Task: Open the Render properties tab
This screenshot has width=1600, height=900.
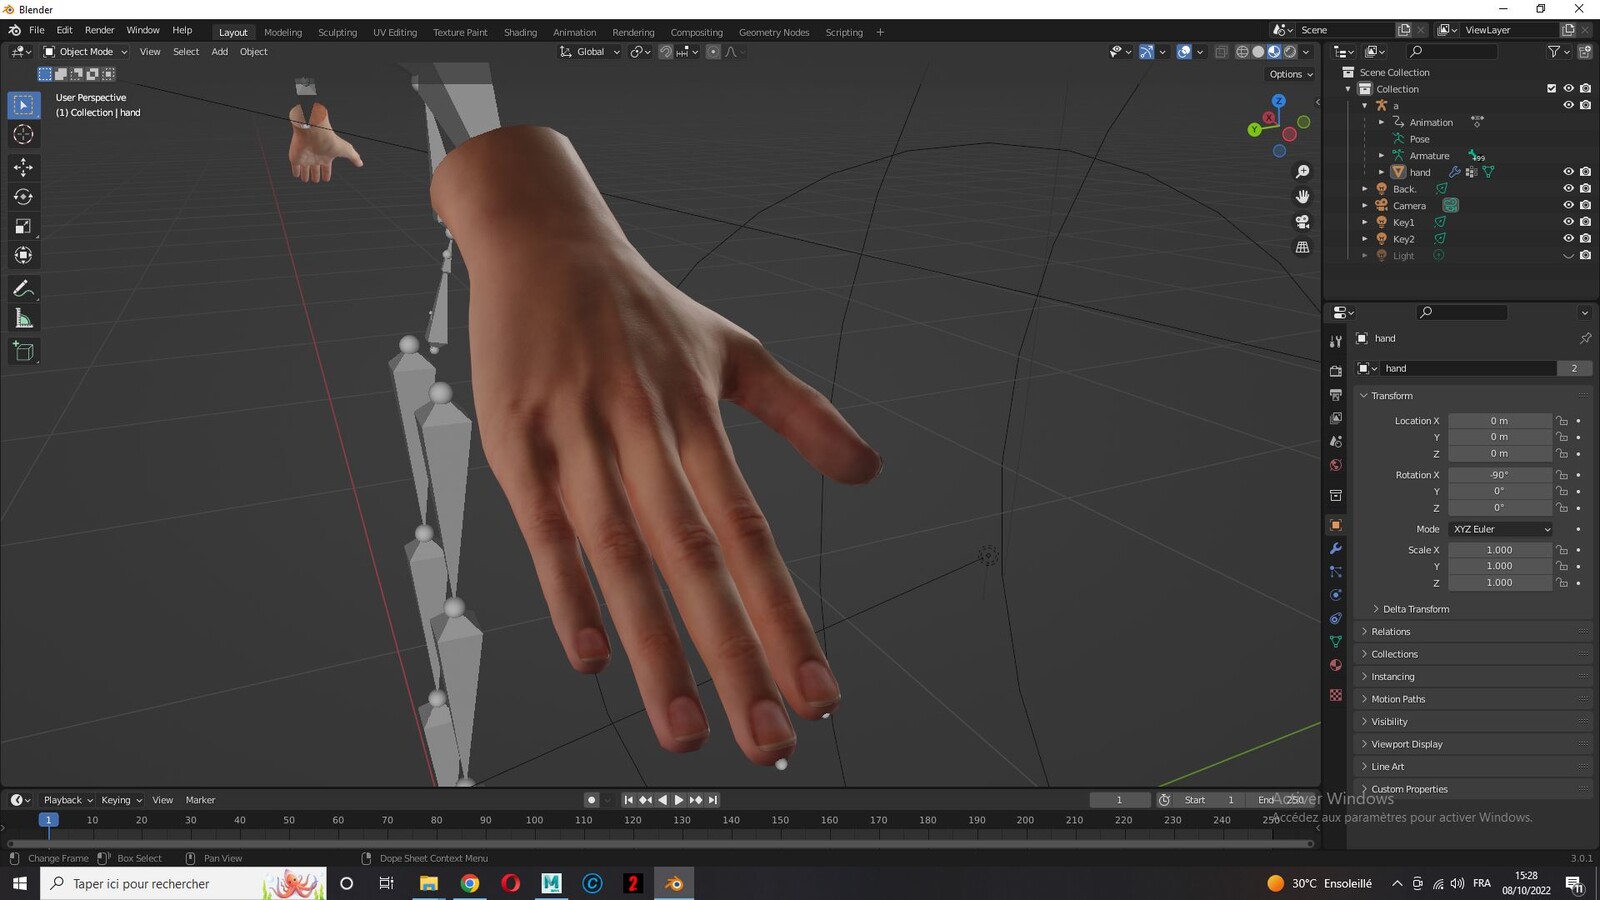Action: tap(1336, 371)
